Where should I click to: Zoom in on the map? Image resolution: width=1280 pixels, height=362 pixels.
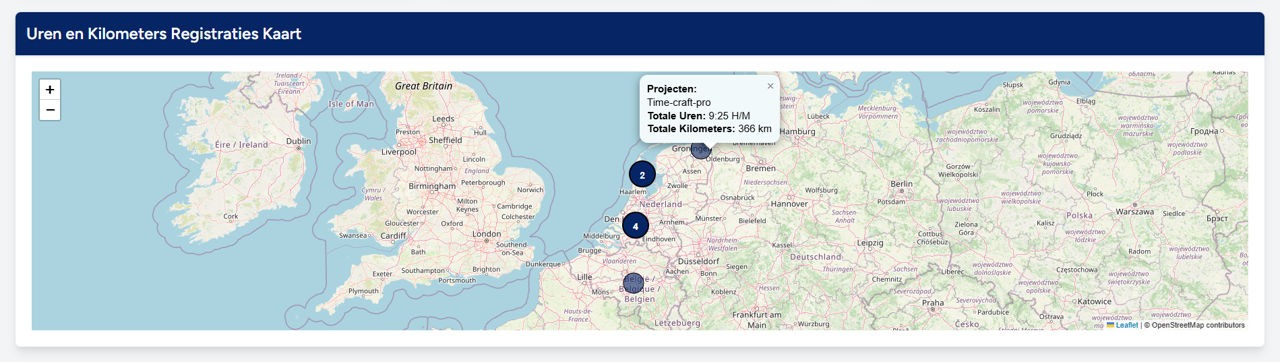[x=50, y=90]
